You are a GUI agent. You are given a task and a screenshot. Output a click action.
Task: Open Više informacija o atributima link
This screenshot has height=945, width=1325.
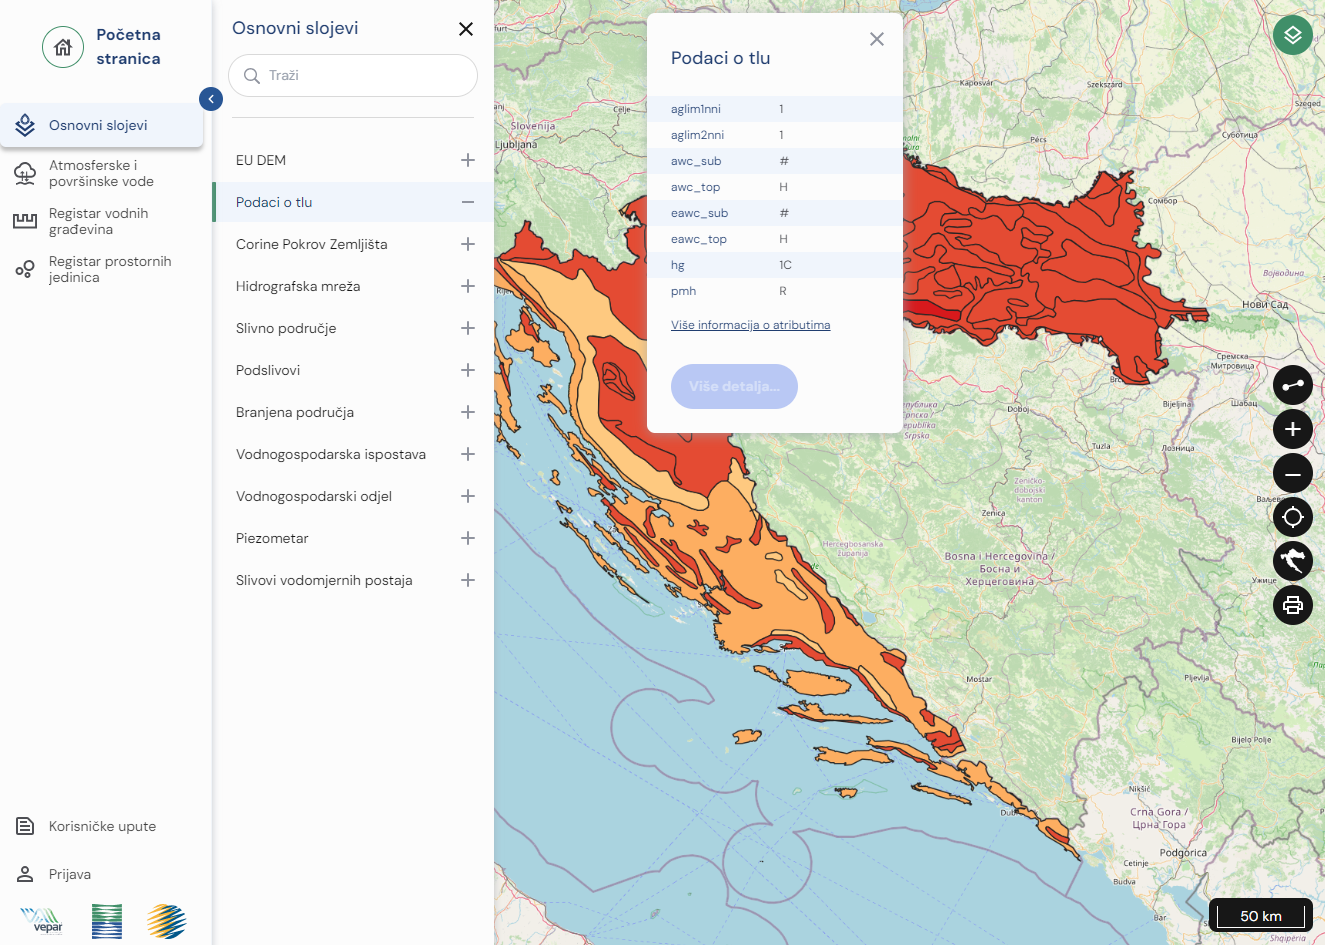point(750,325)
